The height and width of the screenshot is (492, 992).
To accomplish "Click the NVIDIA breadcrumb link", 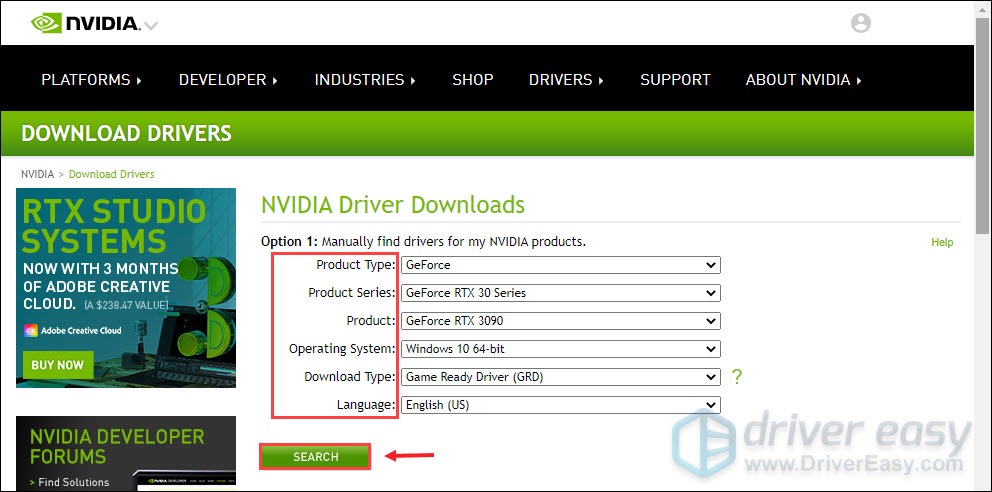I will (x=37, y=174).
